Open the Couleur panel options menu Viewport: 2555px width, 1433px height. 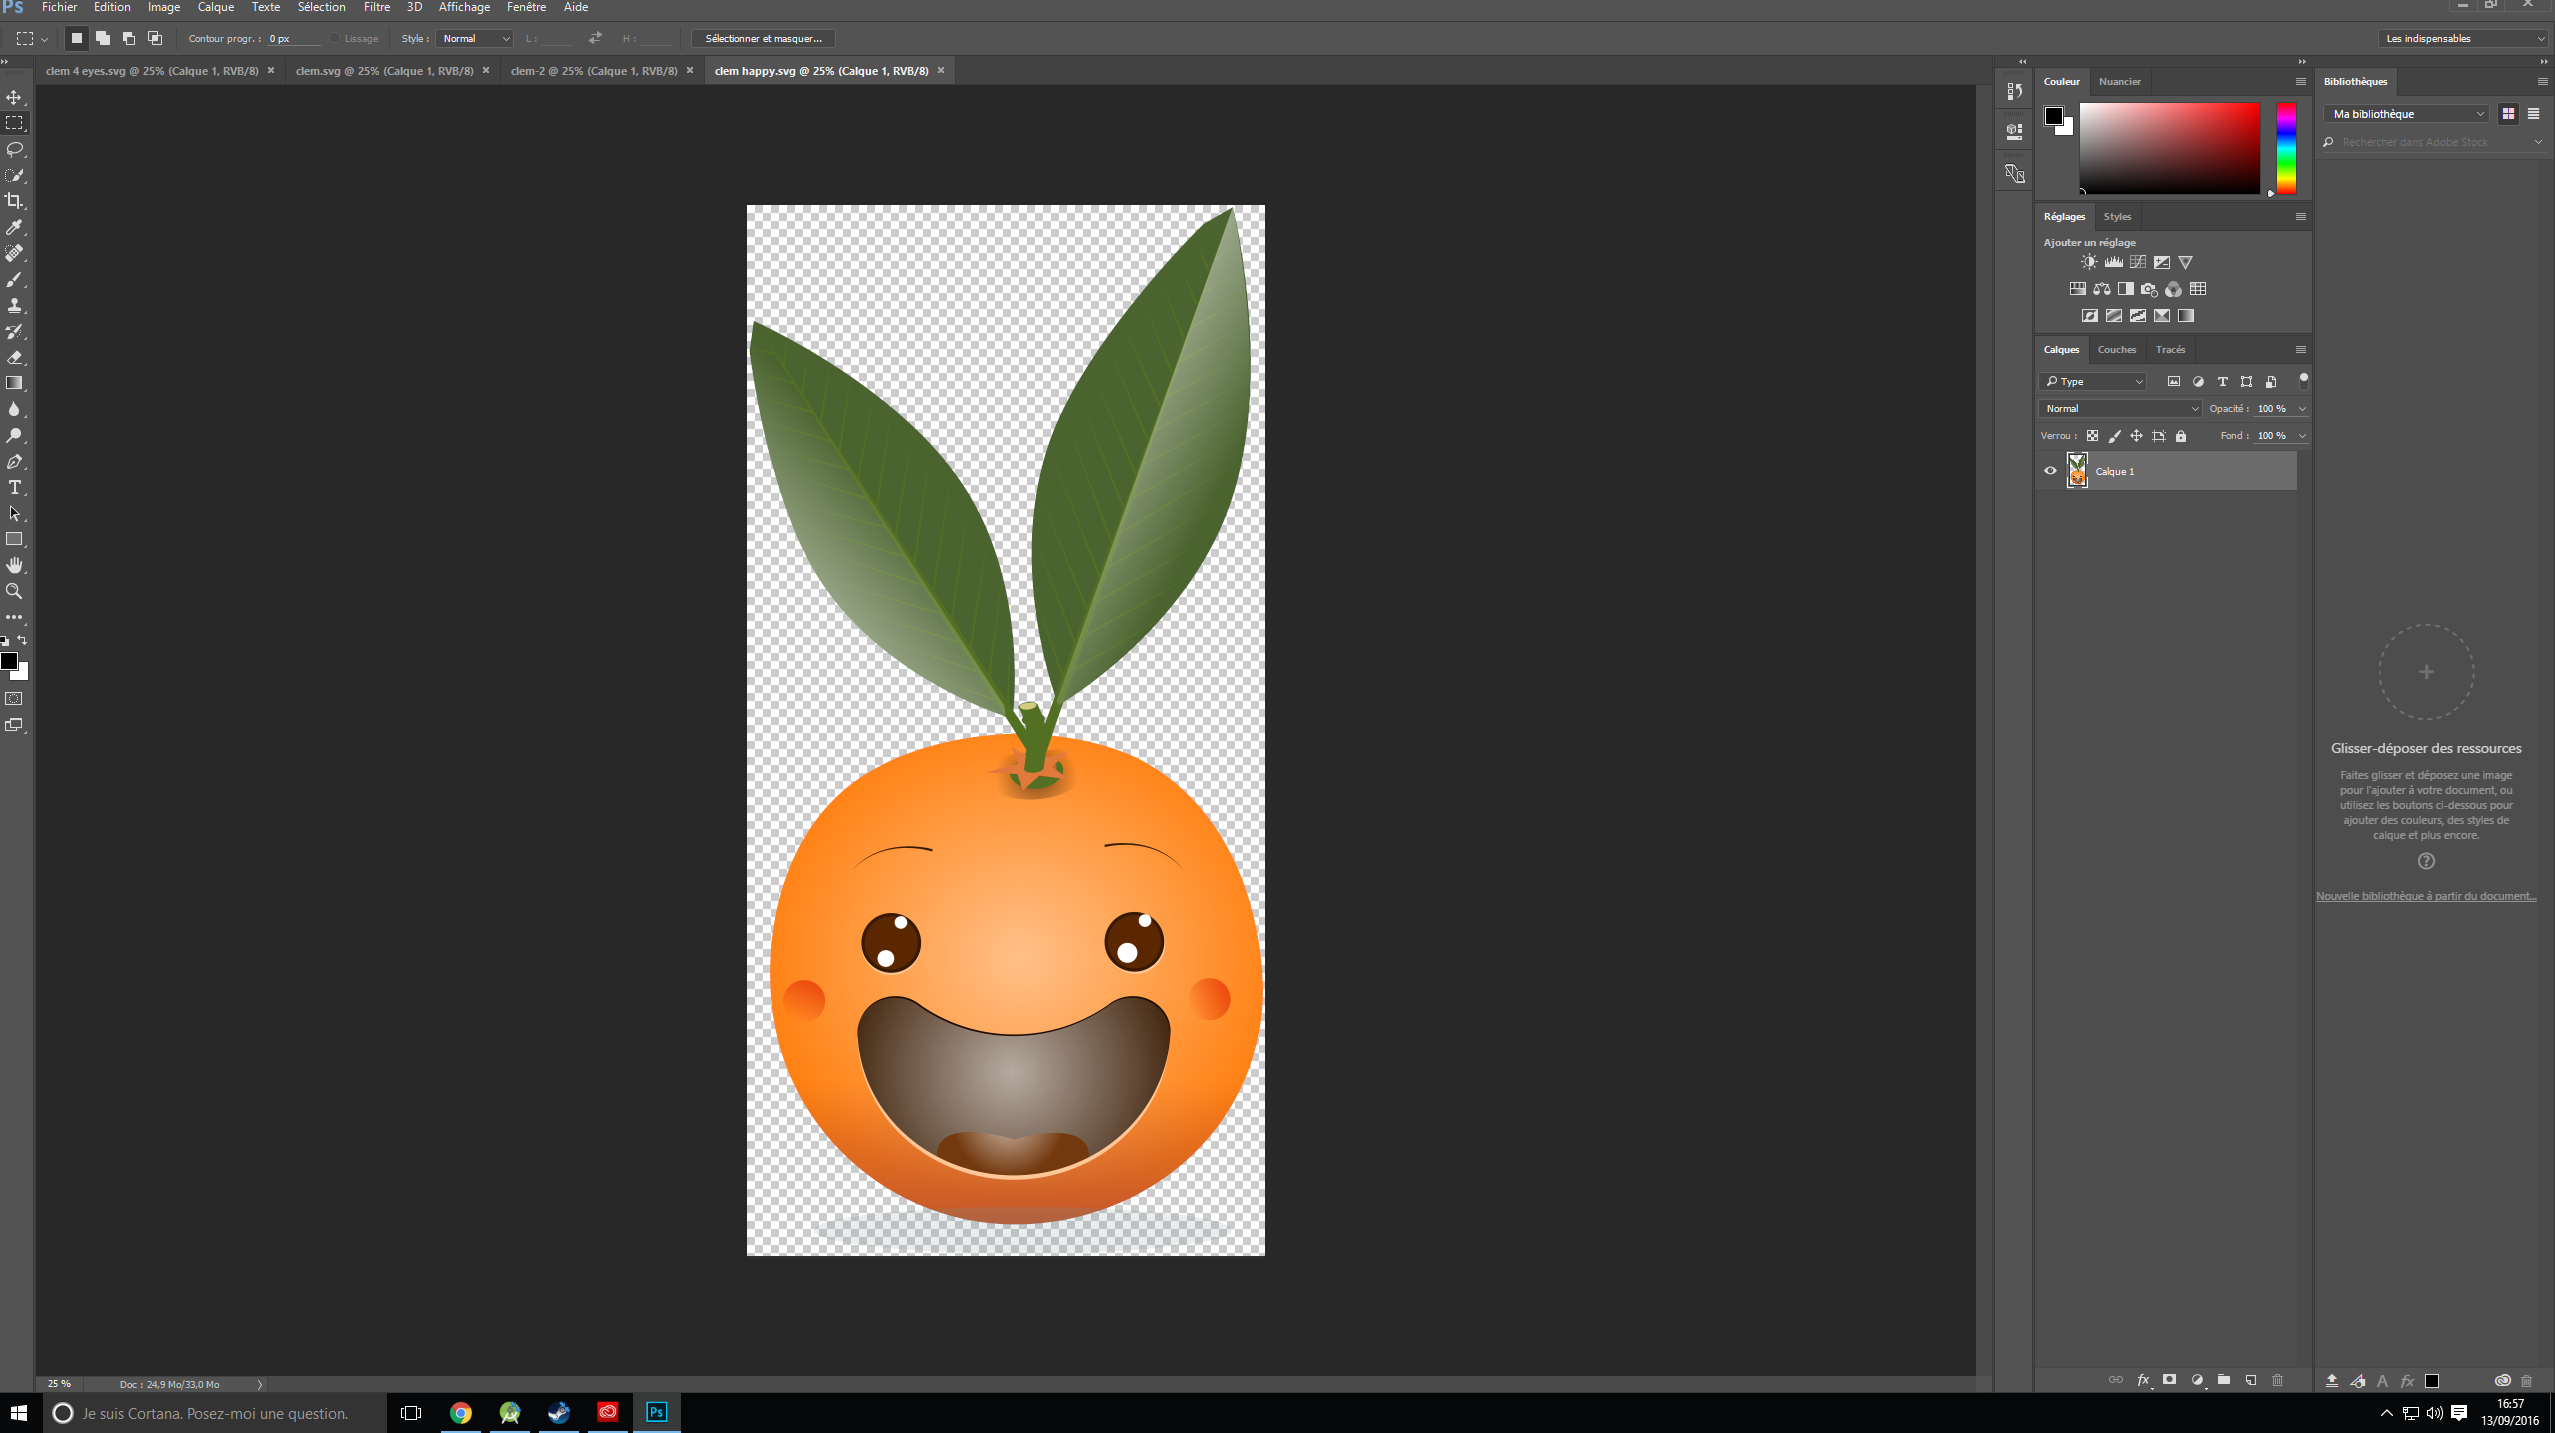(x=2300, y=81)
